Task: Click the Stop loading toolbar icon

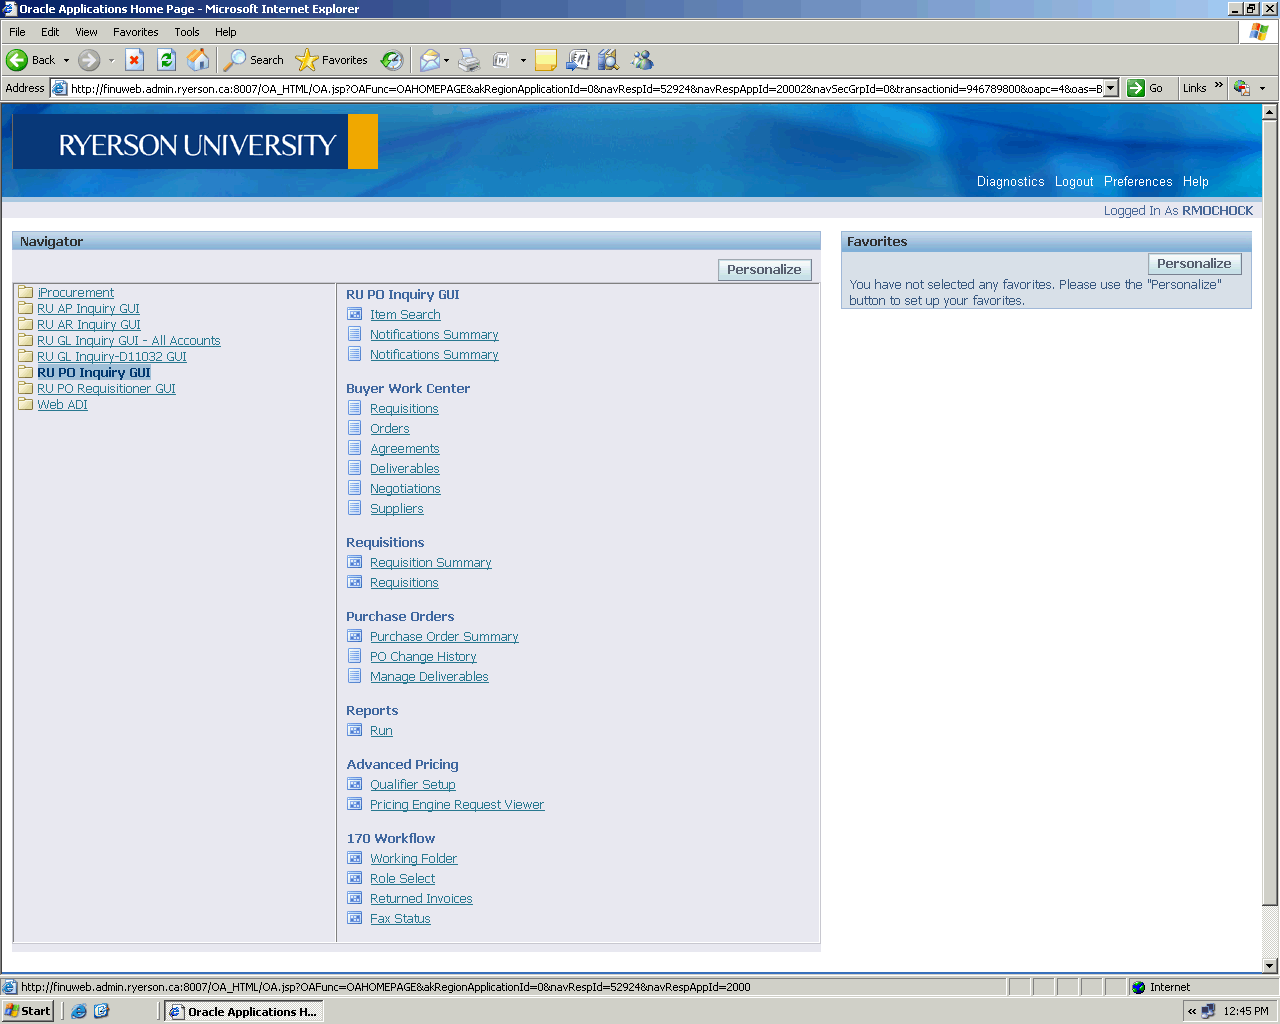Action: 135,60
